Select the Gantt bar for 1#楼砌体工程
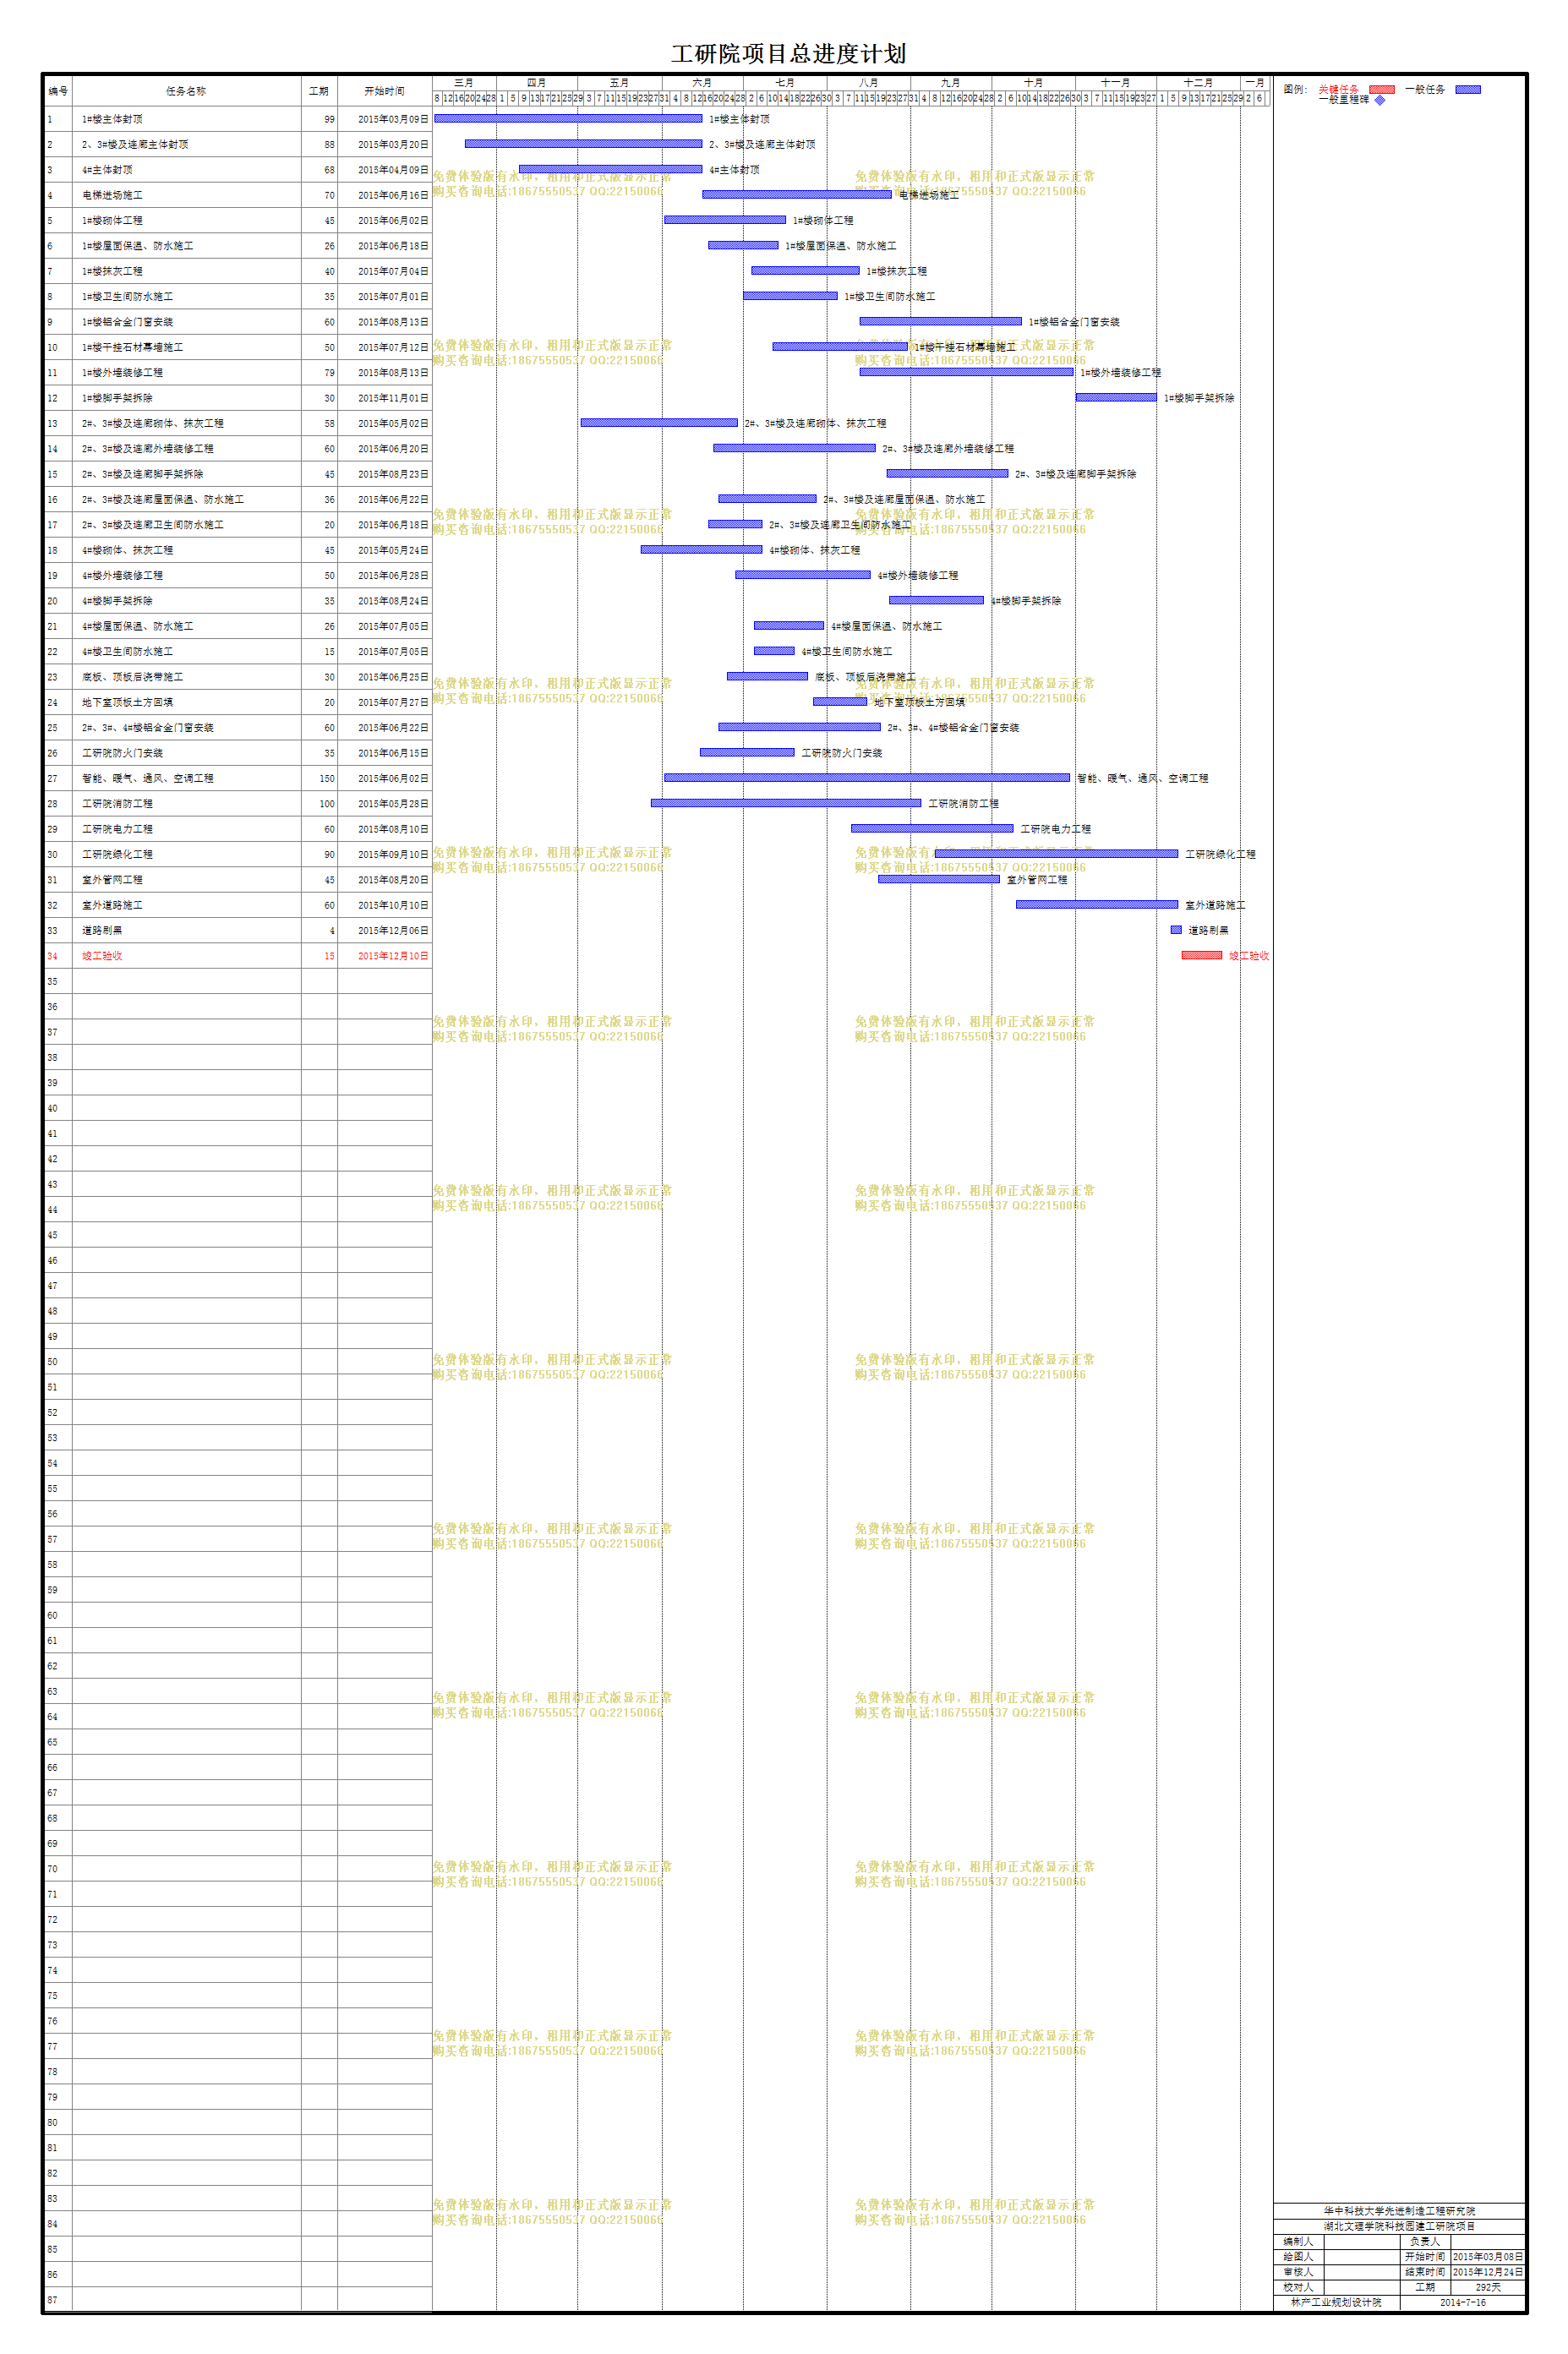The width and height of the screenshot is (1568, 2354). tap(725, 220)
